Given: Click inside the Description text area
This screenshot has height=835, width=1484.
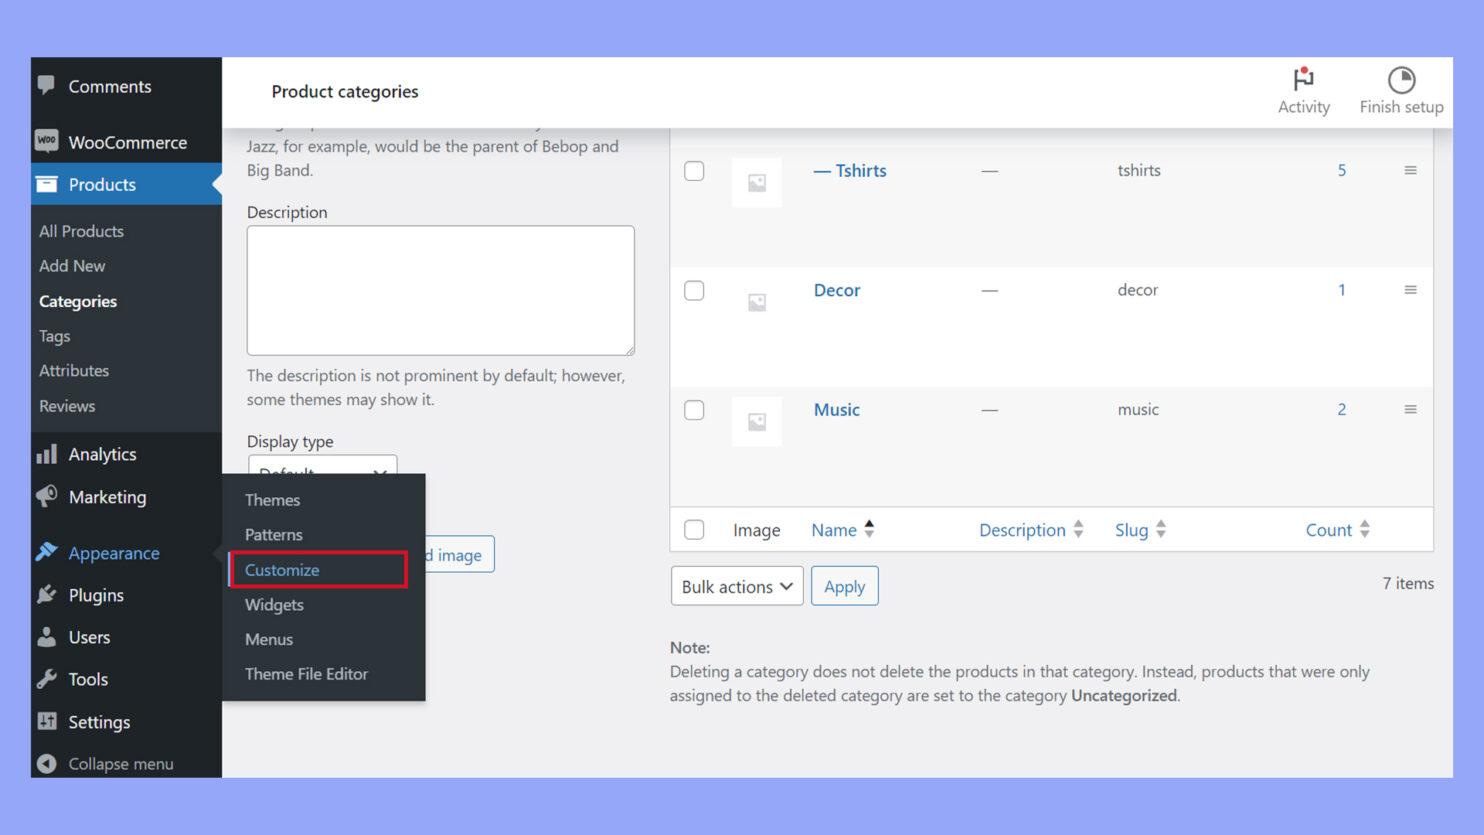Looking at the screenshot, I should (x=440, y=290).
